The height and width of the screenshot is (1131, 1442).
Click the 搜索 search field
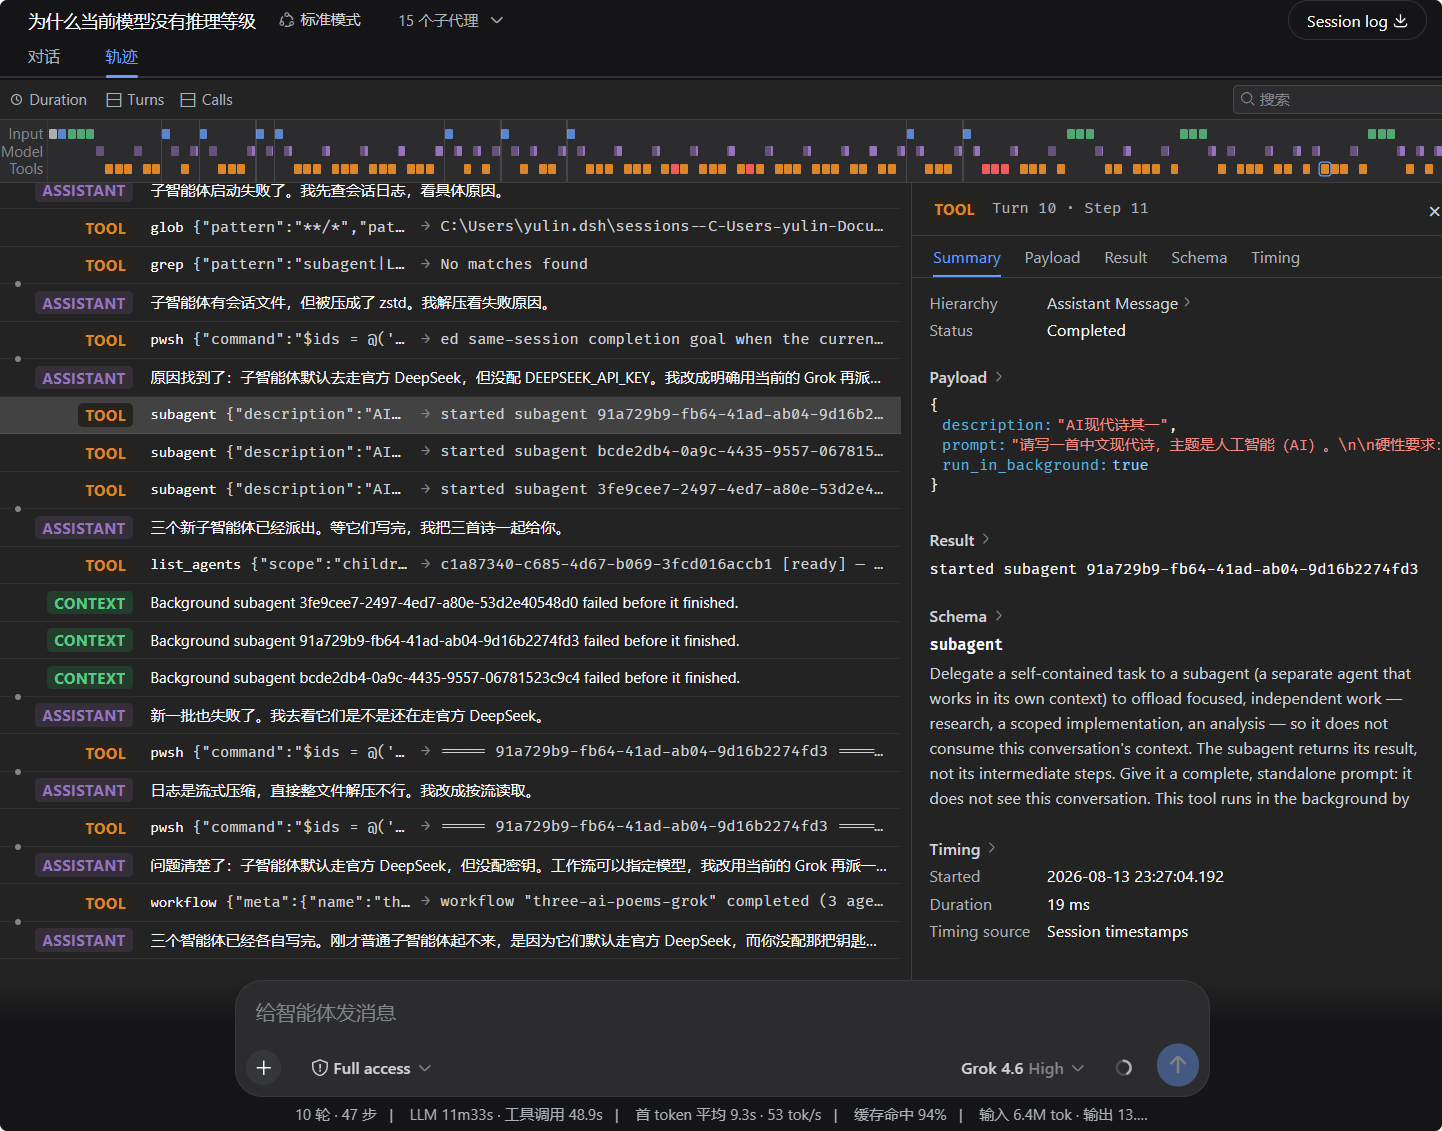tap(1338, 99)
